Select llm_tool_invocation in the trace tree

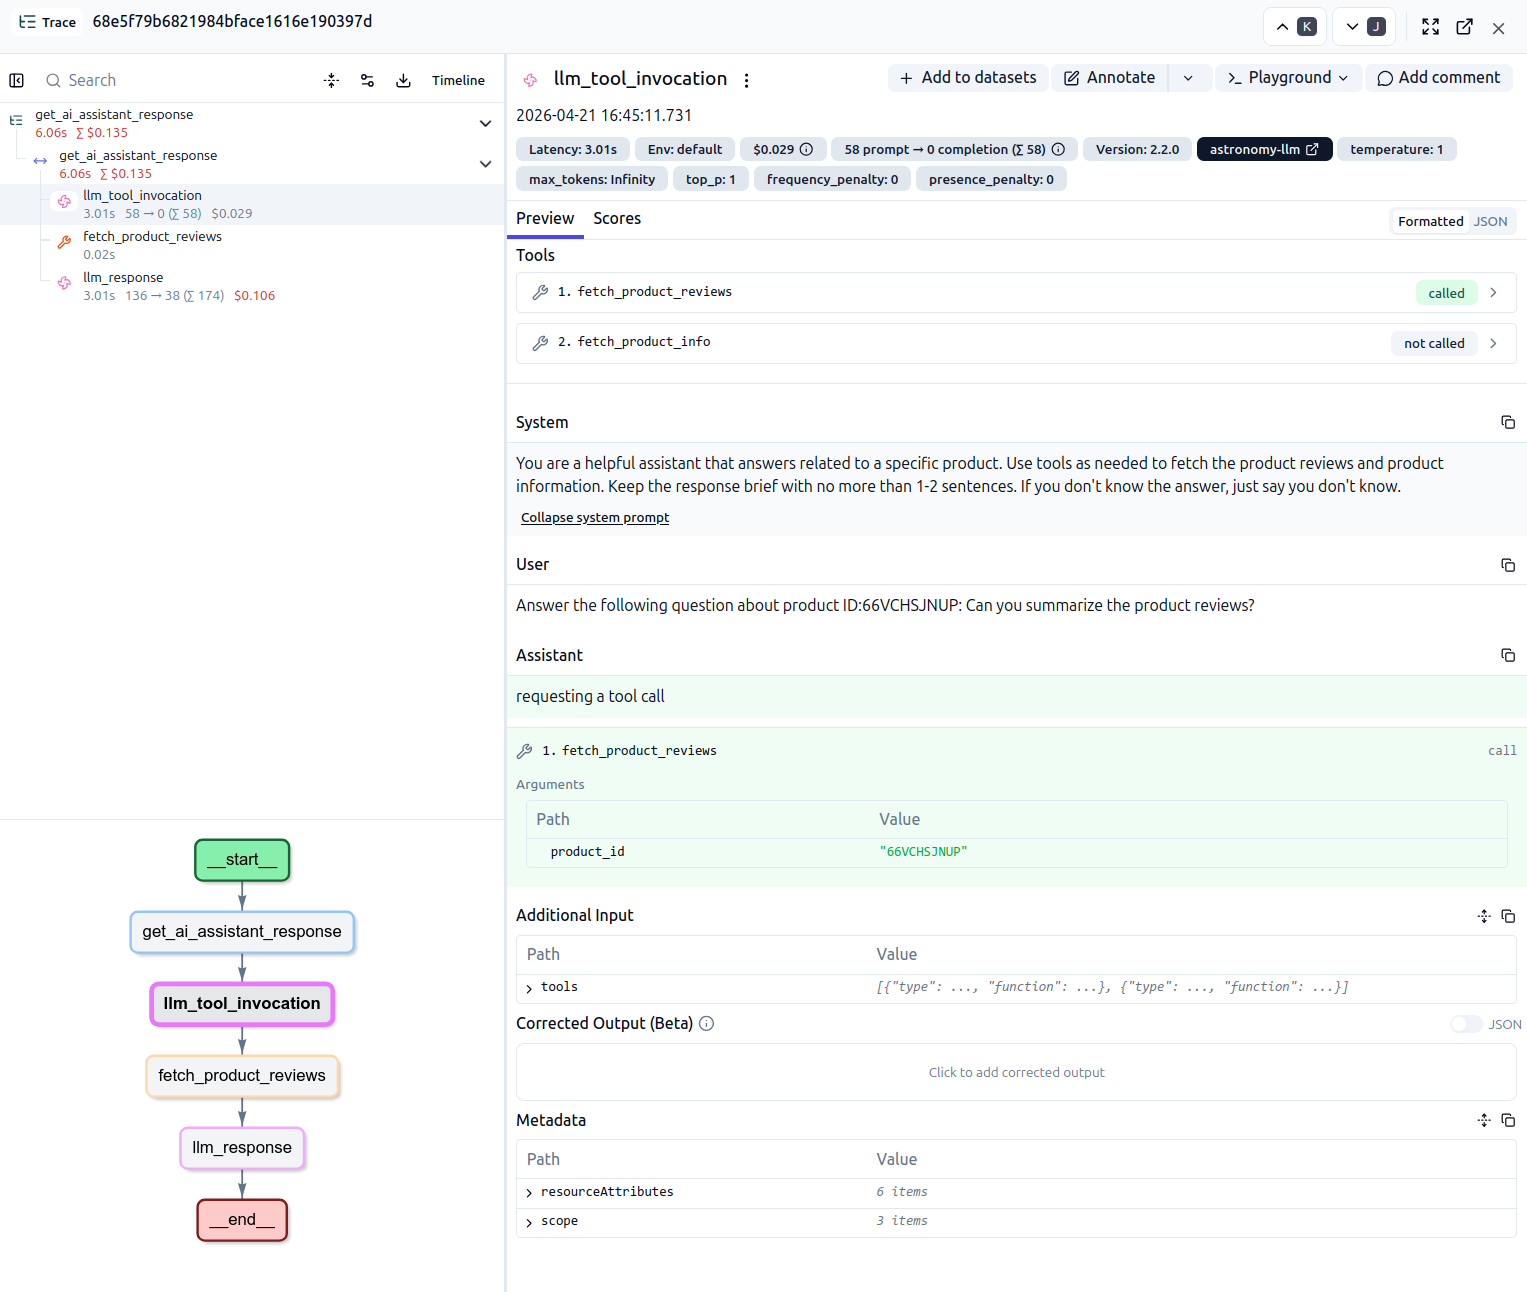252,204
